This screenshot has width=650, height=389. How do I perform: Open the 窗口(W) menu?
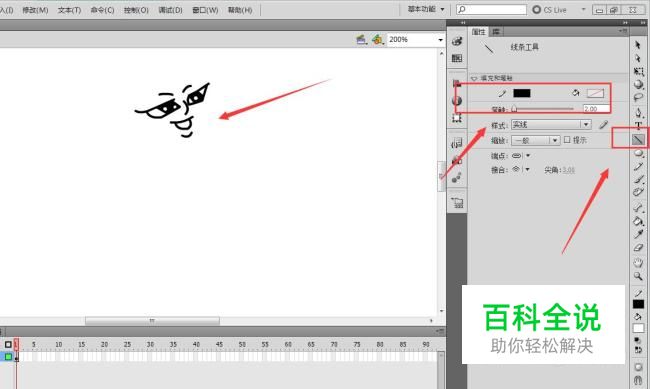[x=205, y=10]
